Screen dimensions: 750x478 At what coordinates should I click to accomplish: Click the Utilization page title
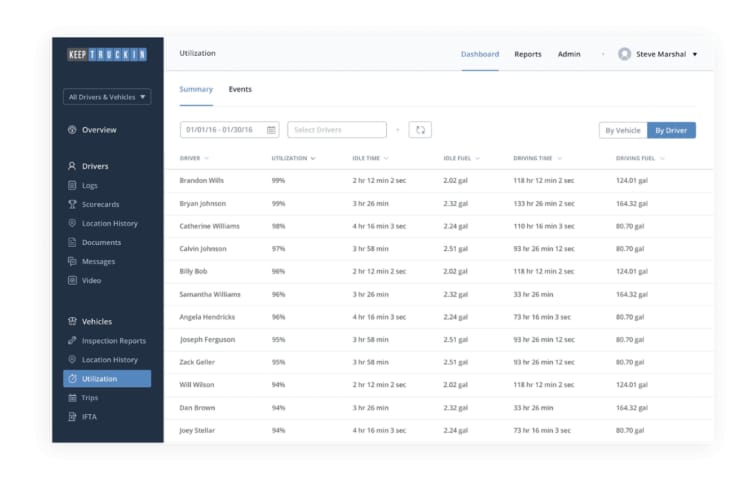pos(198,53)
